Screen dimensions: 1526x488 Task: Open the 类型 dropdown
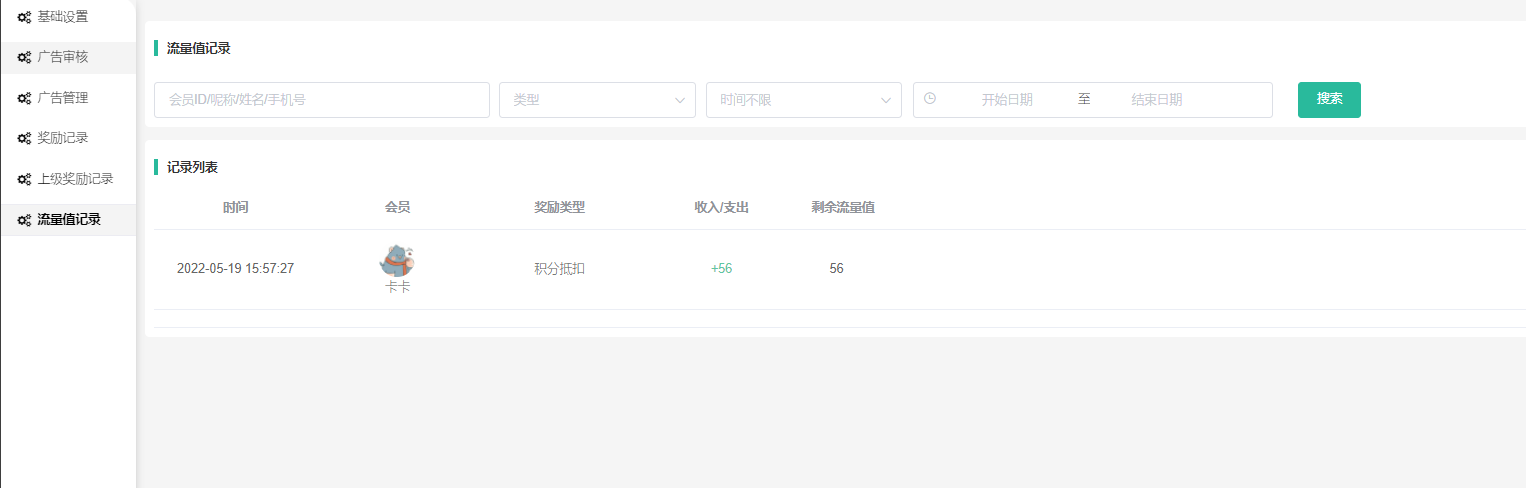[x=597, y=100]
